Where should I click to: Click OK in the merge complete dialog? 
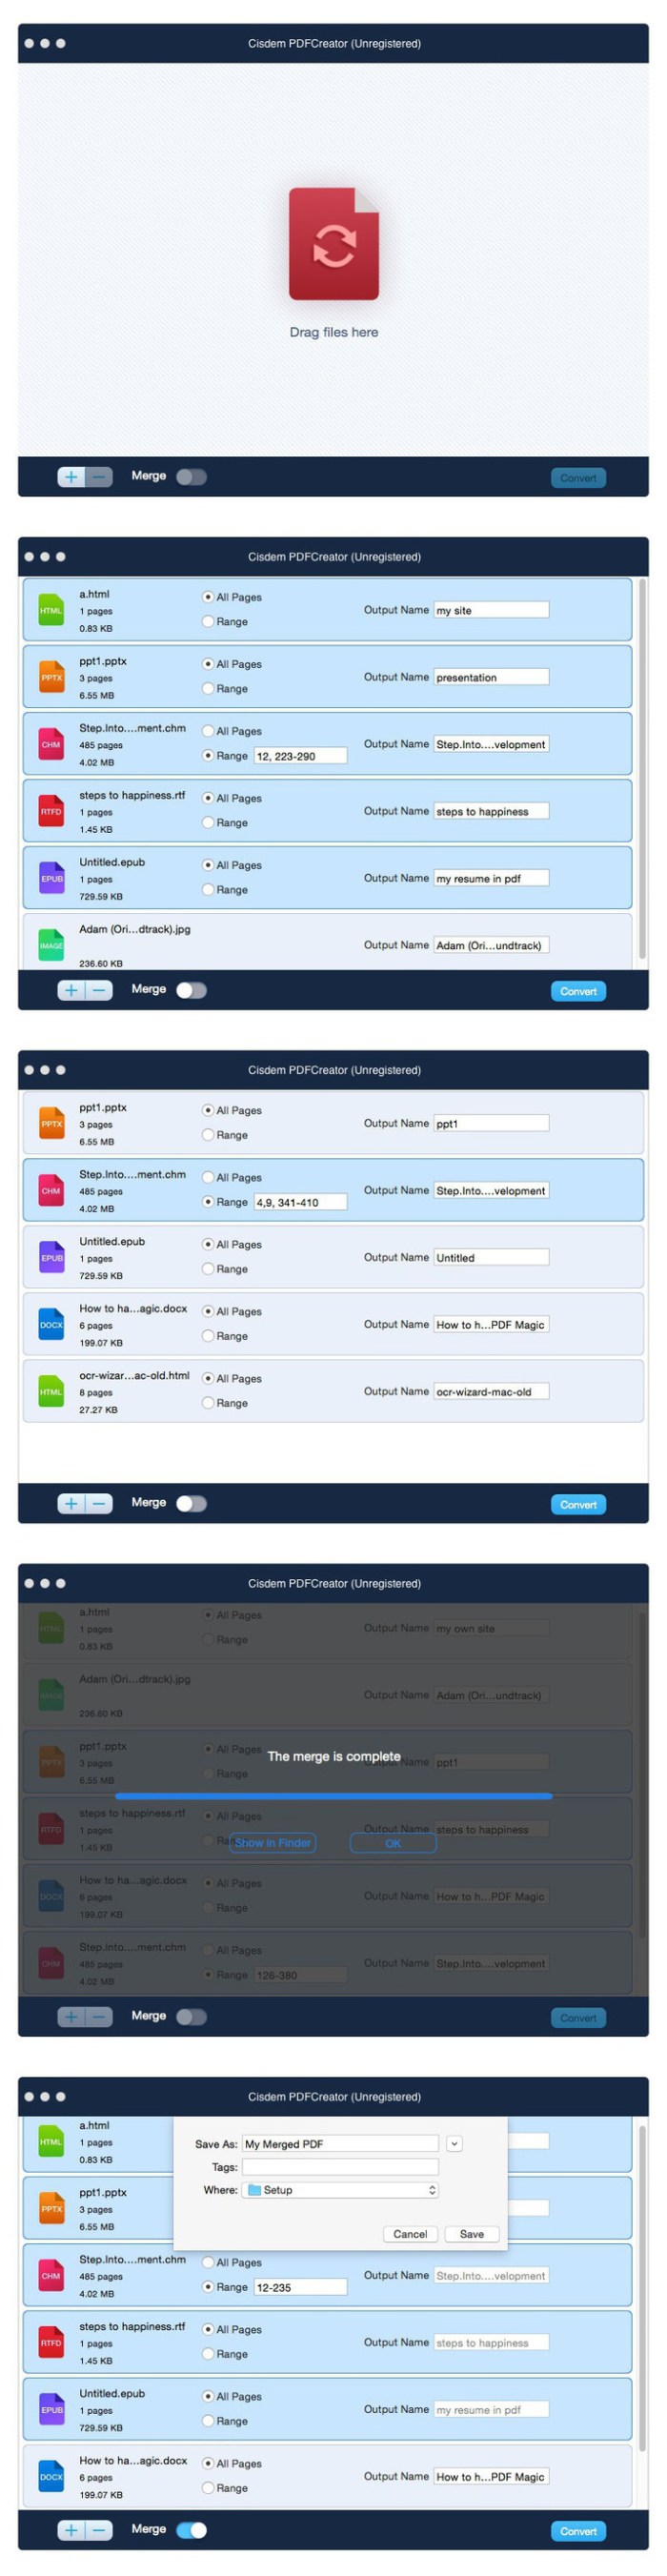(393, 1843)
